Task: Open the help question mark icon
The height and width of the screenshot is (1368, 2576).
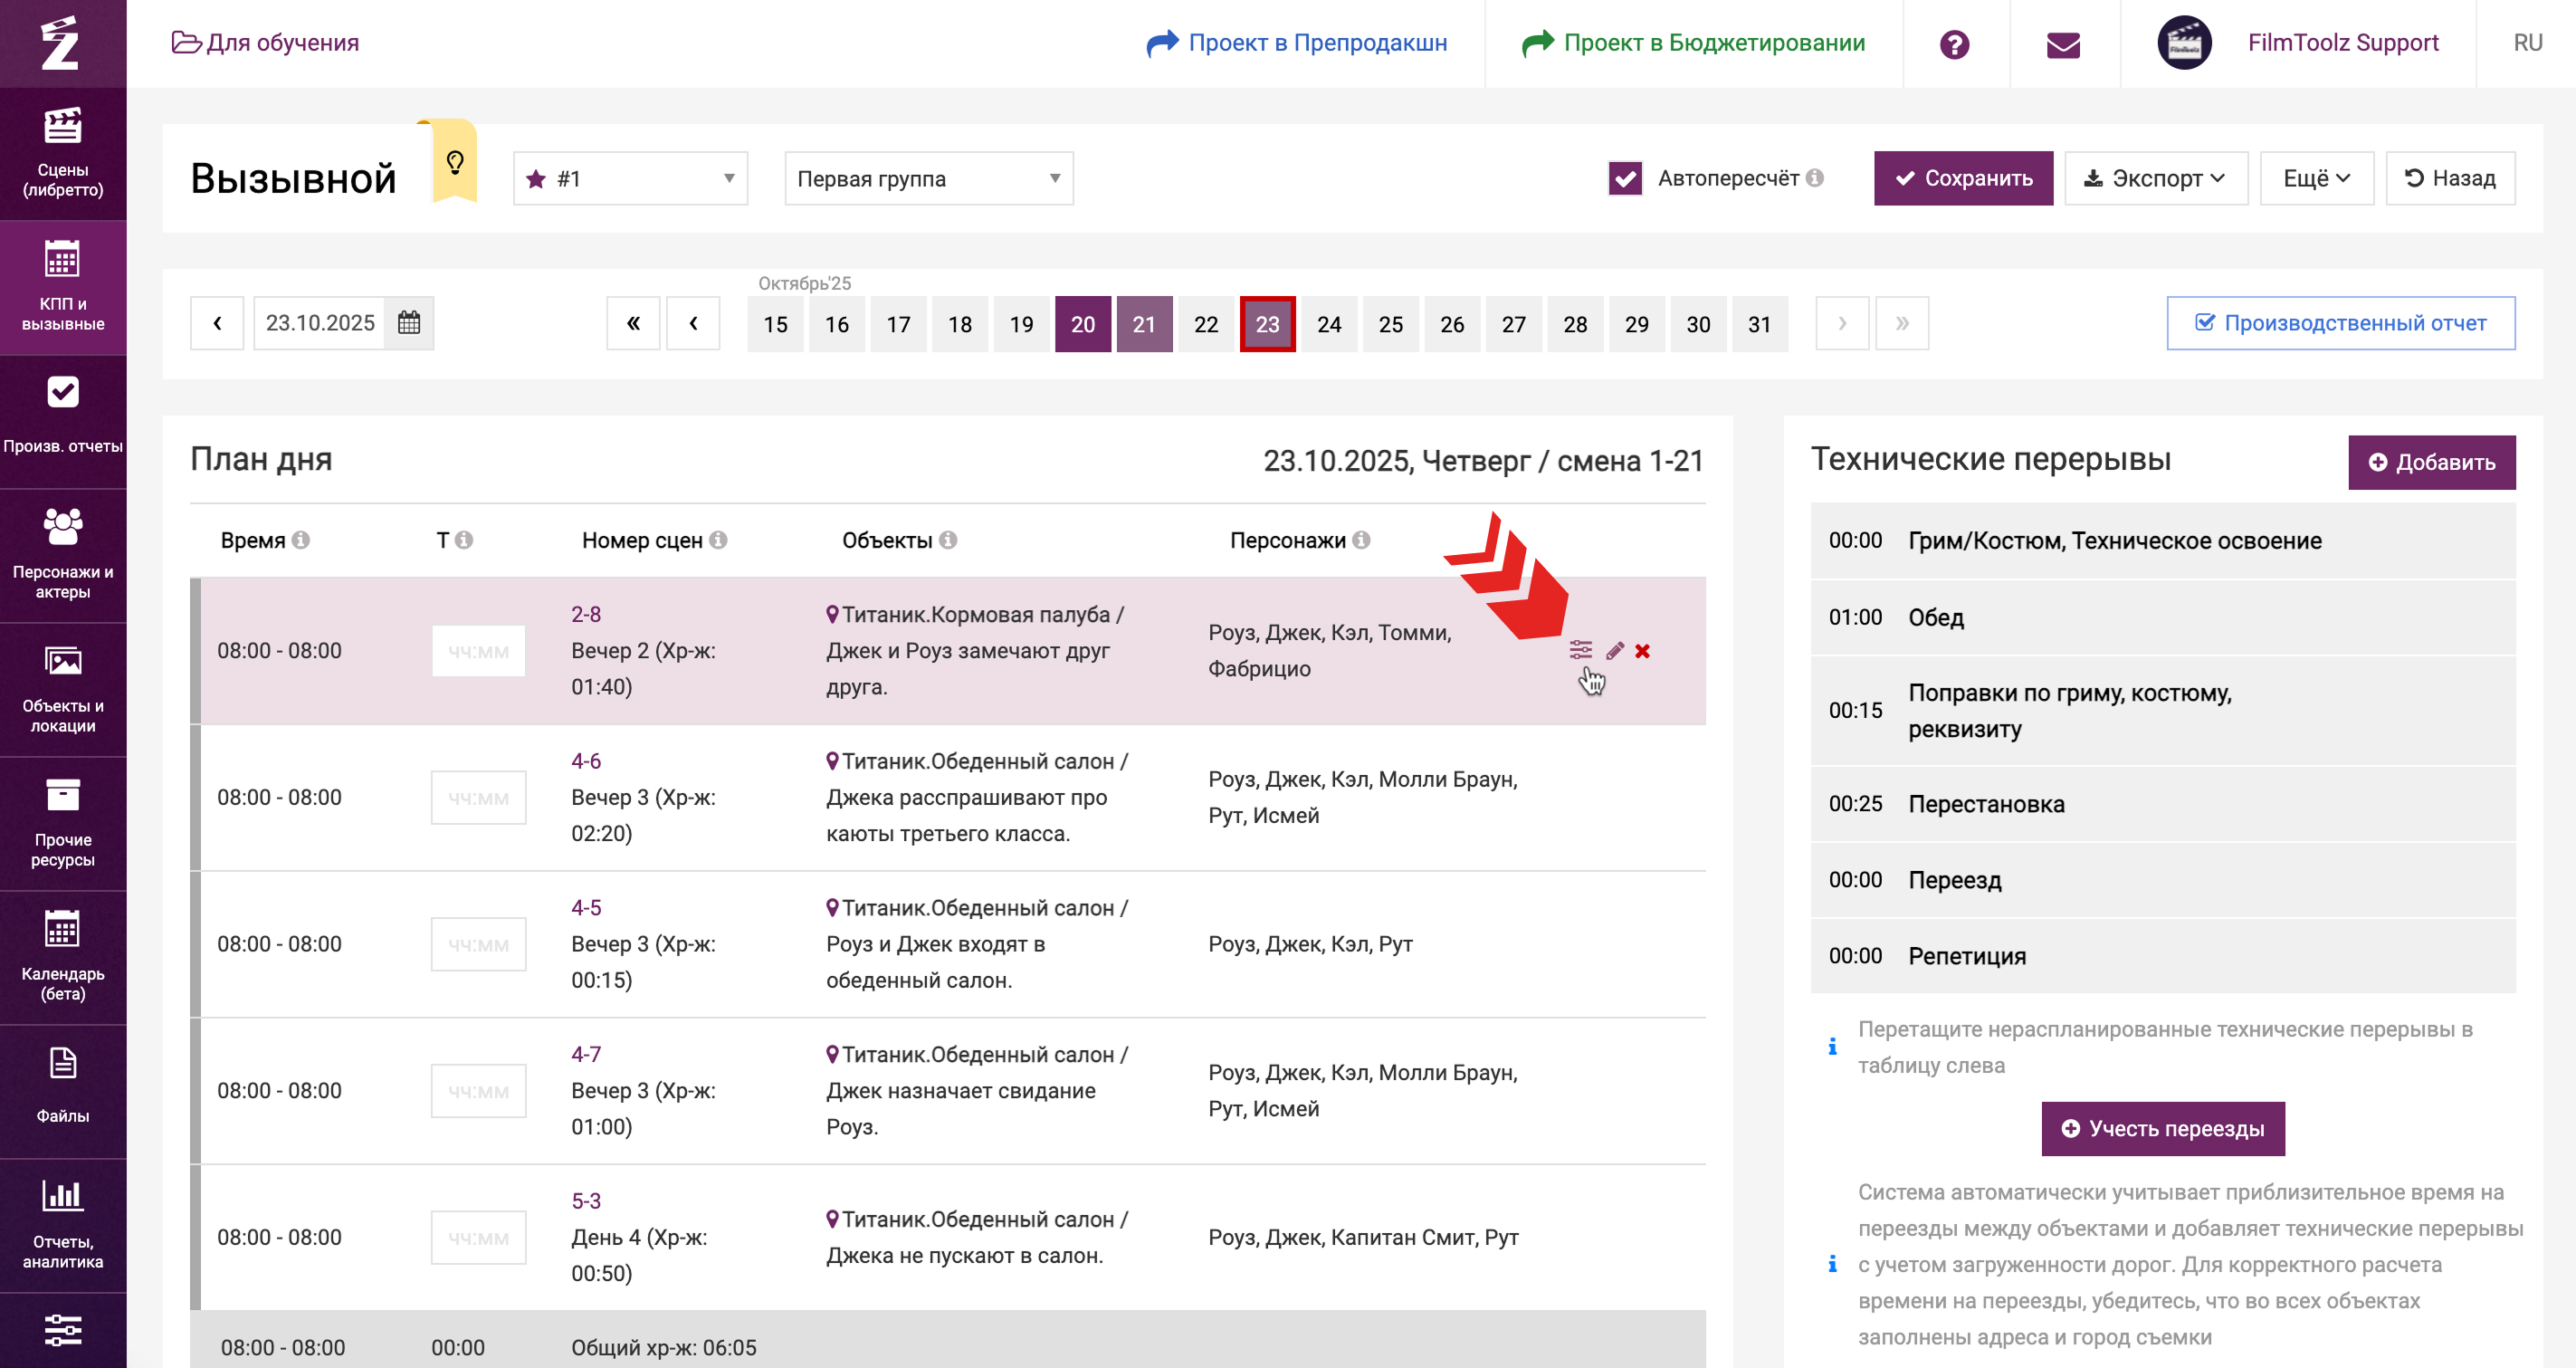Action: (1954, 44)
